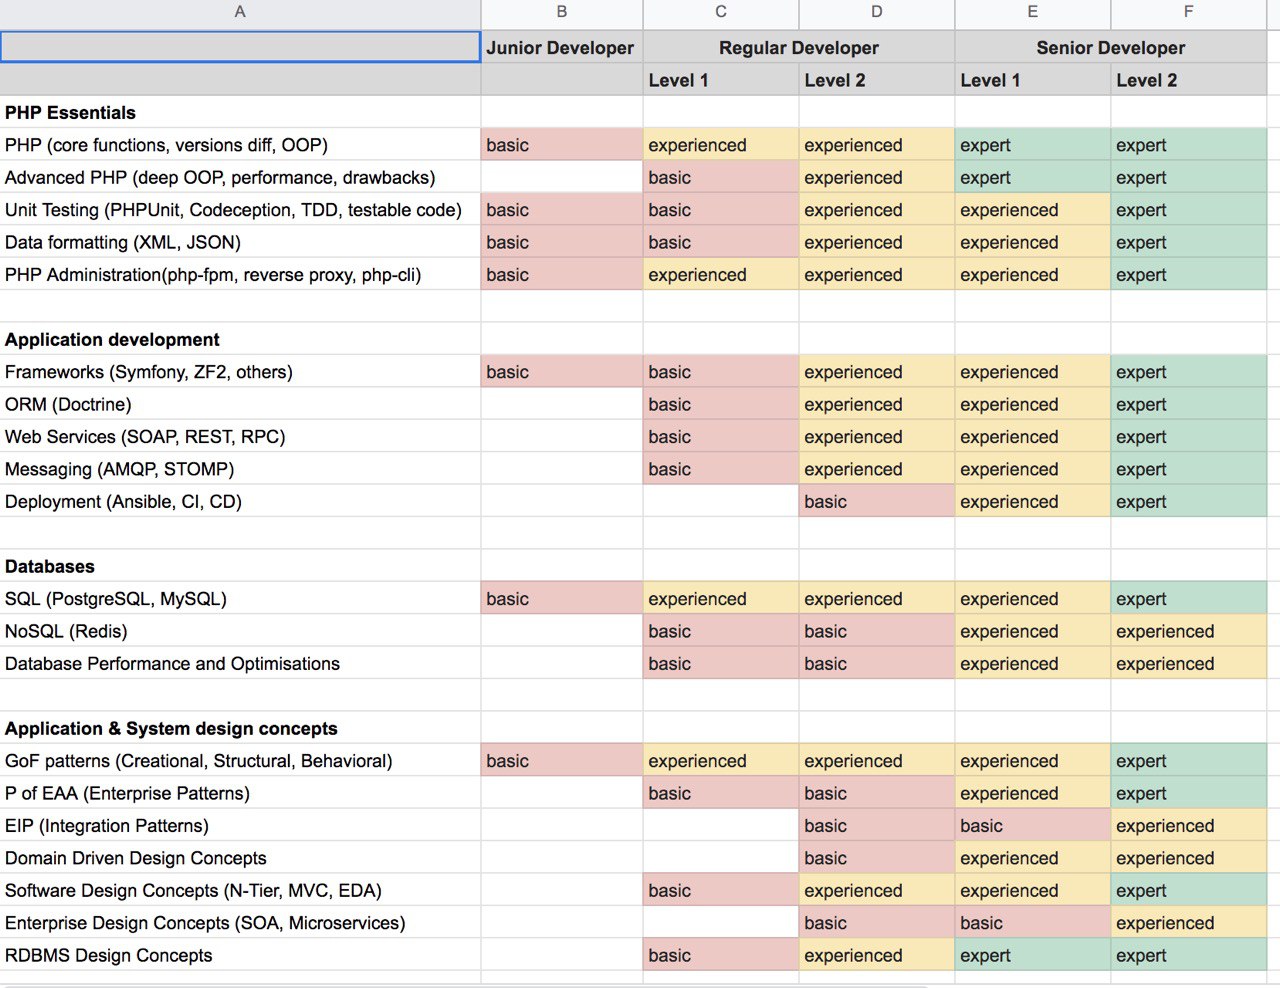This screenshot has width=1280, height=988.
Task: Click the Application development heading
Action: tap(240, 339)
